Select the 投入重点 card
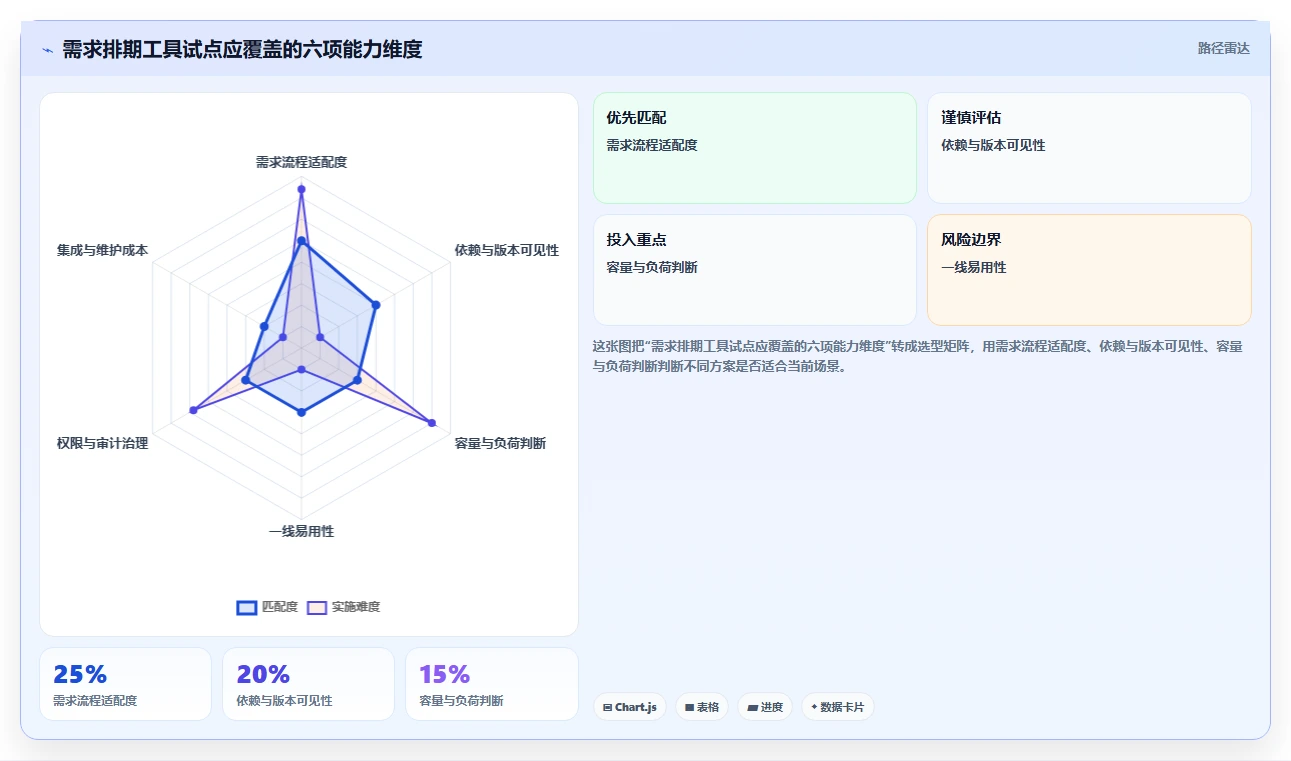 coord(755,270)
